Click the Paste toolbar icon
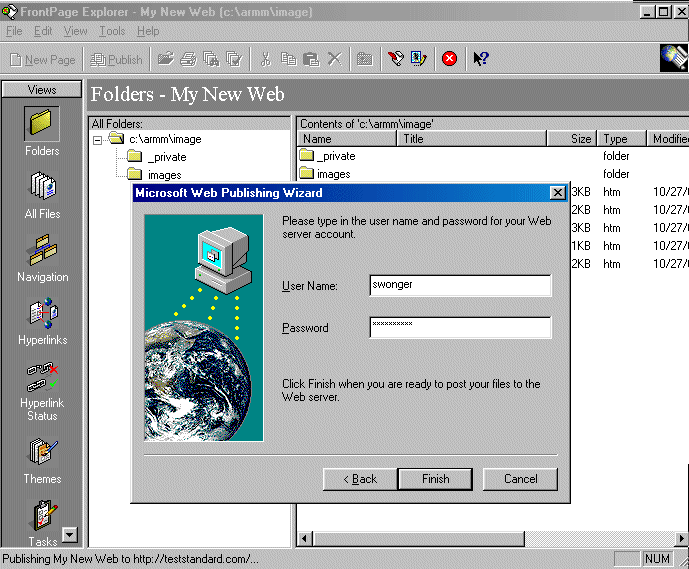 pyautogui.click(x=312, y=58)
